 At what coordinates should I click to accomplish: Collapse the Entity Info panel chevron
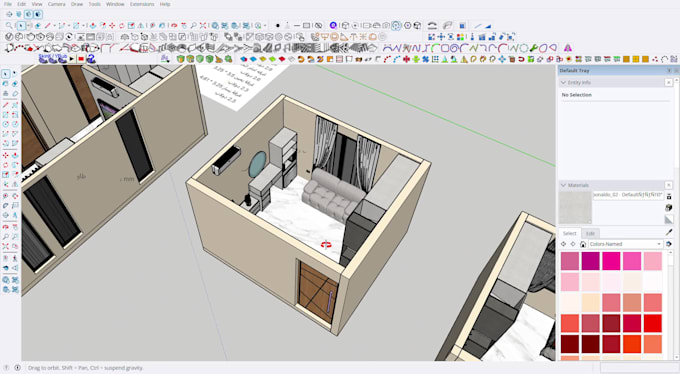[x=563, y=82]
